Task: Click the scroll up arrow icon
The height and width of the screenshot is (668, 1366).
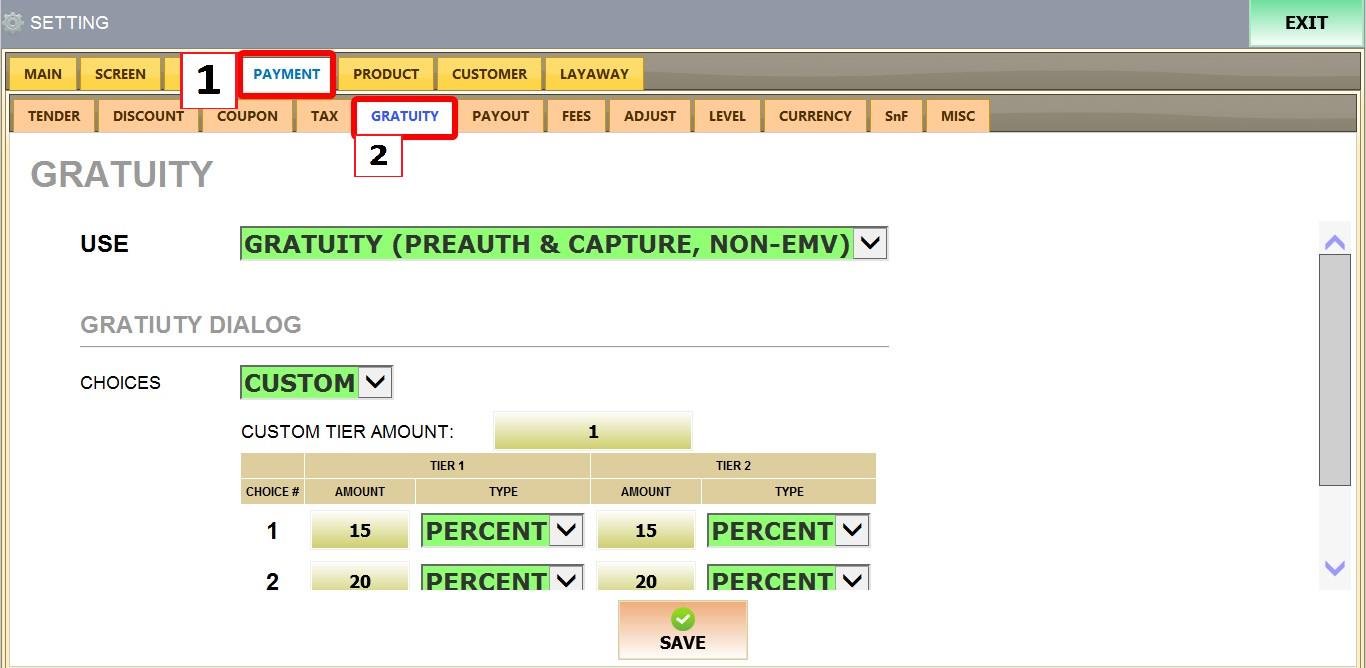Action: tap(1334, 242)
